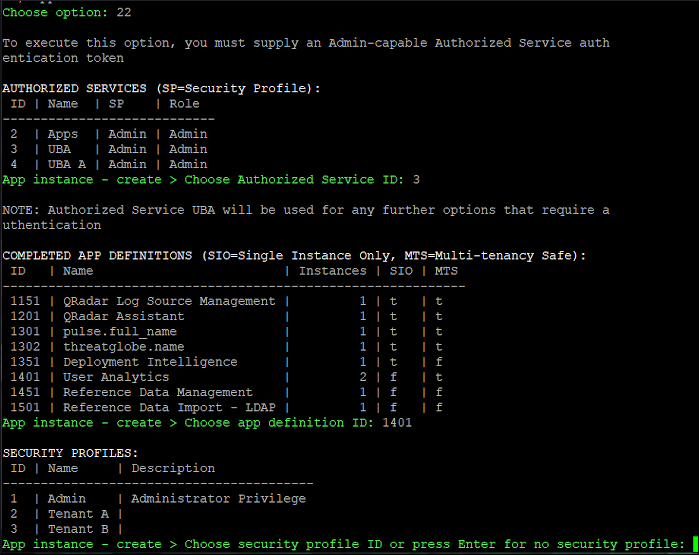
Task: Click the 'Administrator Privilege' description
Action: pyautogui.click(x=218, y=499)
